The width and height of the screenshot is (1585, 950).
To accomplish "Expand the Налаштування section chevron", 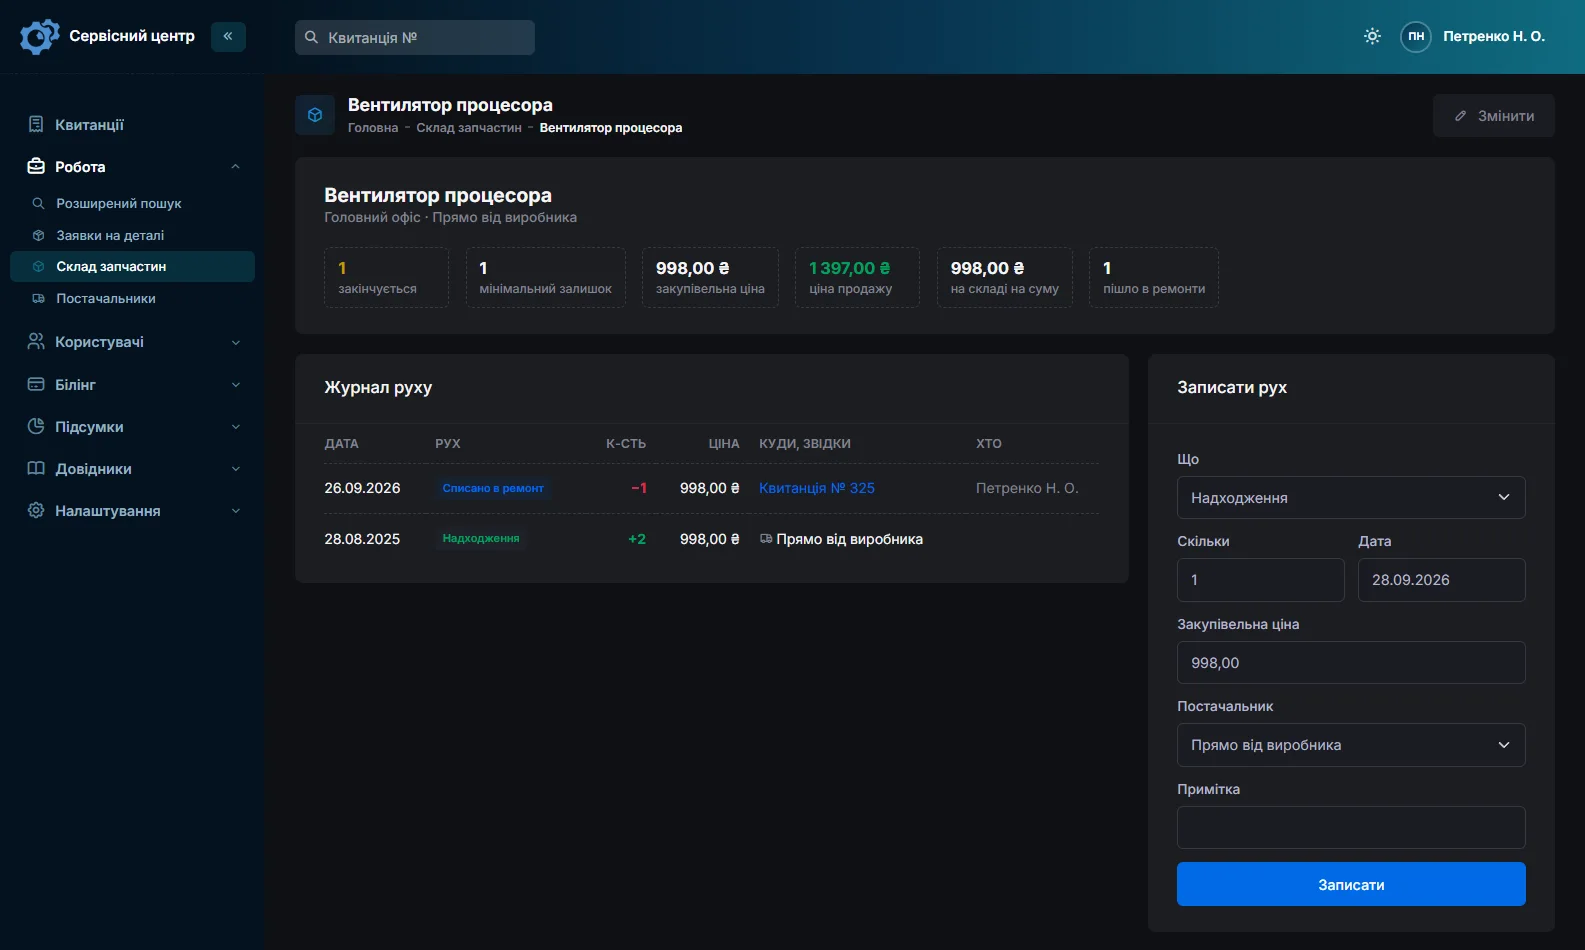I will 236,510.
